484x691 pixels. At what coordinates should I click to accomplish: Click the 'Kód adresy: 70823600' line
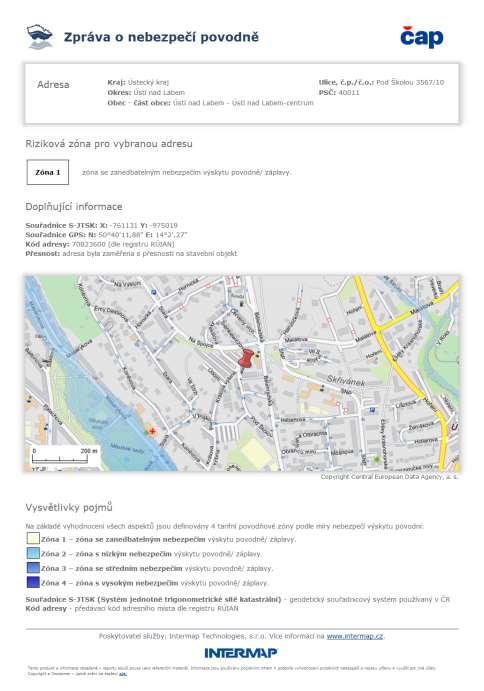click(x=100, y=244)
